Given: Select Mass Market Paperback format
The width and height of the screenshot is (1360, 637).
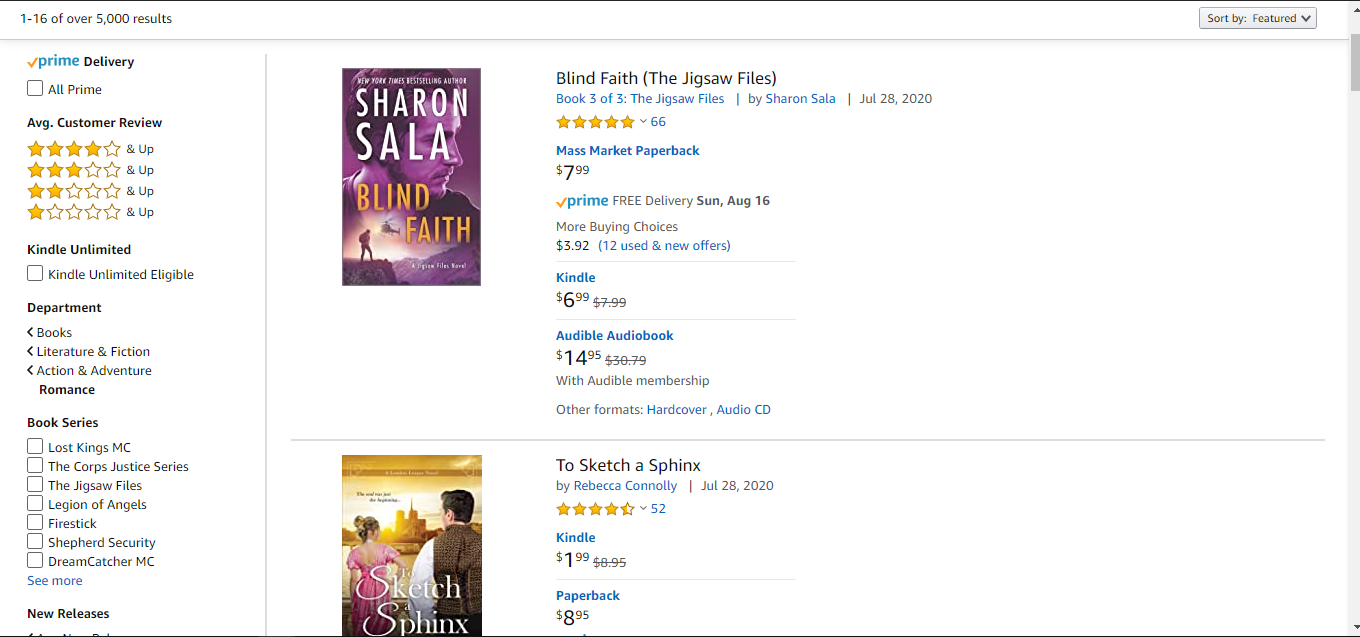Looking at the screenshot, I should click(627, 151).
